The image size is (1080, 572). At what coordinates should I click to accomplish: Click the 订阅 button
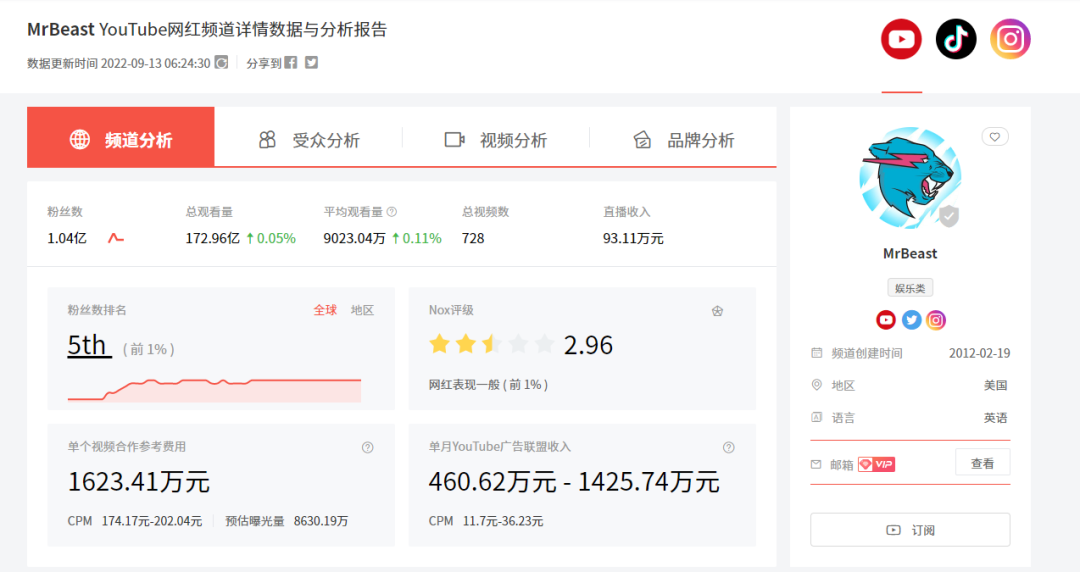[x=910, y=530]
